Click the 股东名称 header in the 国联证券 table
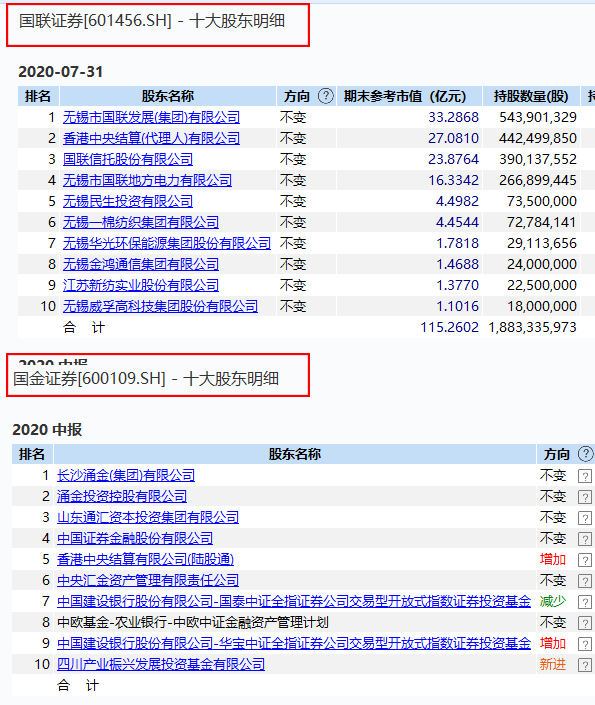The image size is (595, 705). tap(168, 96)
